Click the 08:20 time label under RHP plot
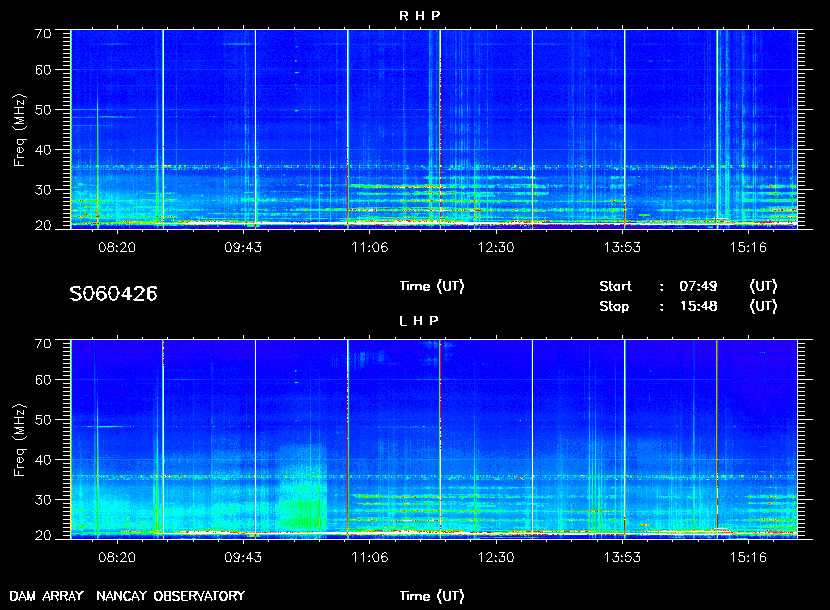The width and height of the screenshot is (830, 610). [117, 247]
